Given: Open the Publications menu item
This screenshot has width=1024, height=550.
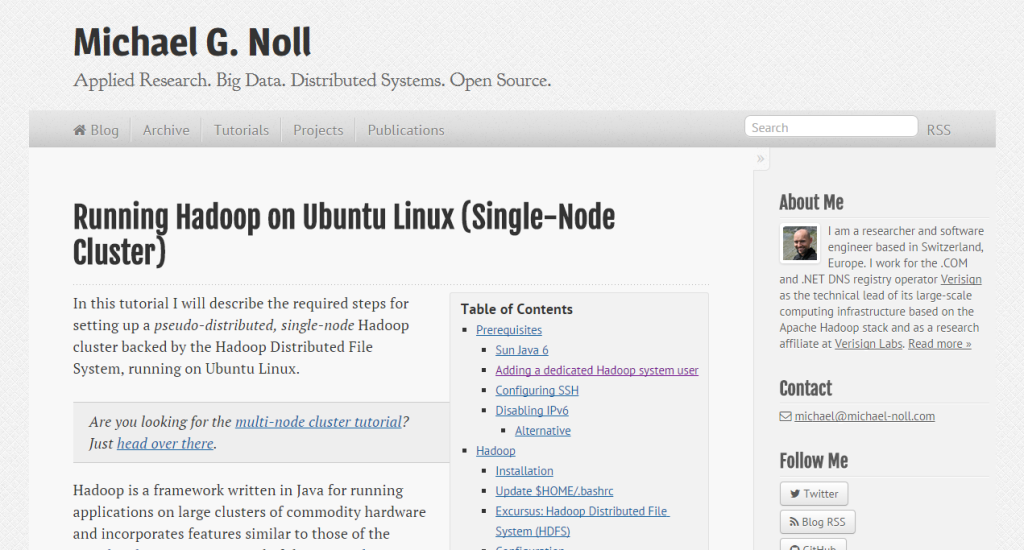Looking at the screenshot, I should 406,130.
